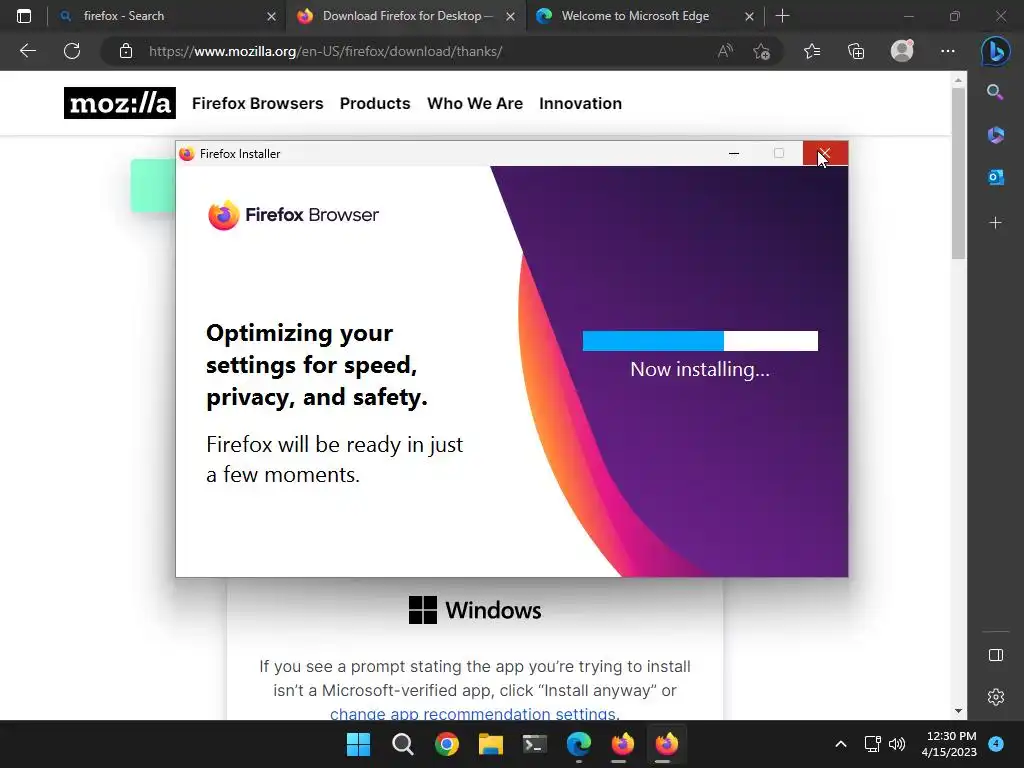Open the Who We Are menu
Screen dimensions: 1024x768
click(x=475, y=103)
